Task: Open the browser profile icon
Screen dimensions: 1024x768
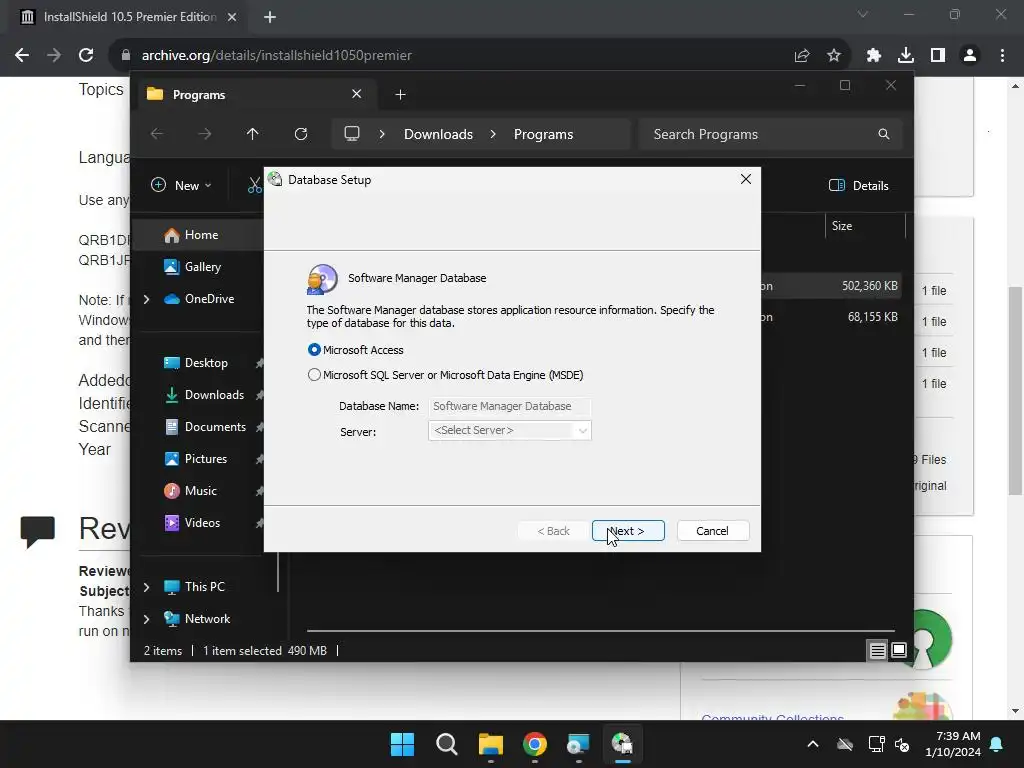Action: click(970, 56)
